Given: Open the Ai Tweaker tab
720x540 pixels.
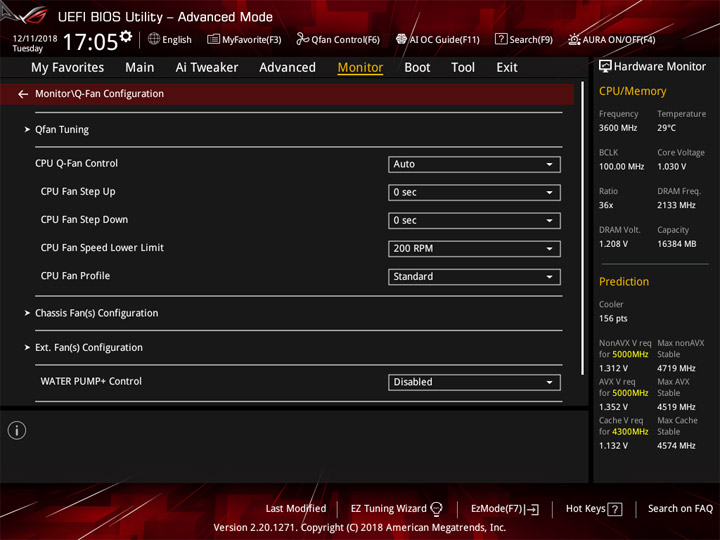Looking at the screenshot, I should pos(207,68).
